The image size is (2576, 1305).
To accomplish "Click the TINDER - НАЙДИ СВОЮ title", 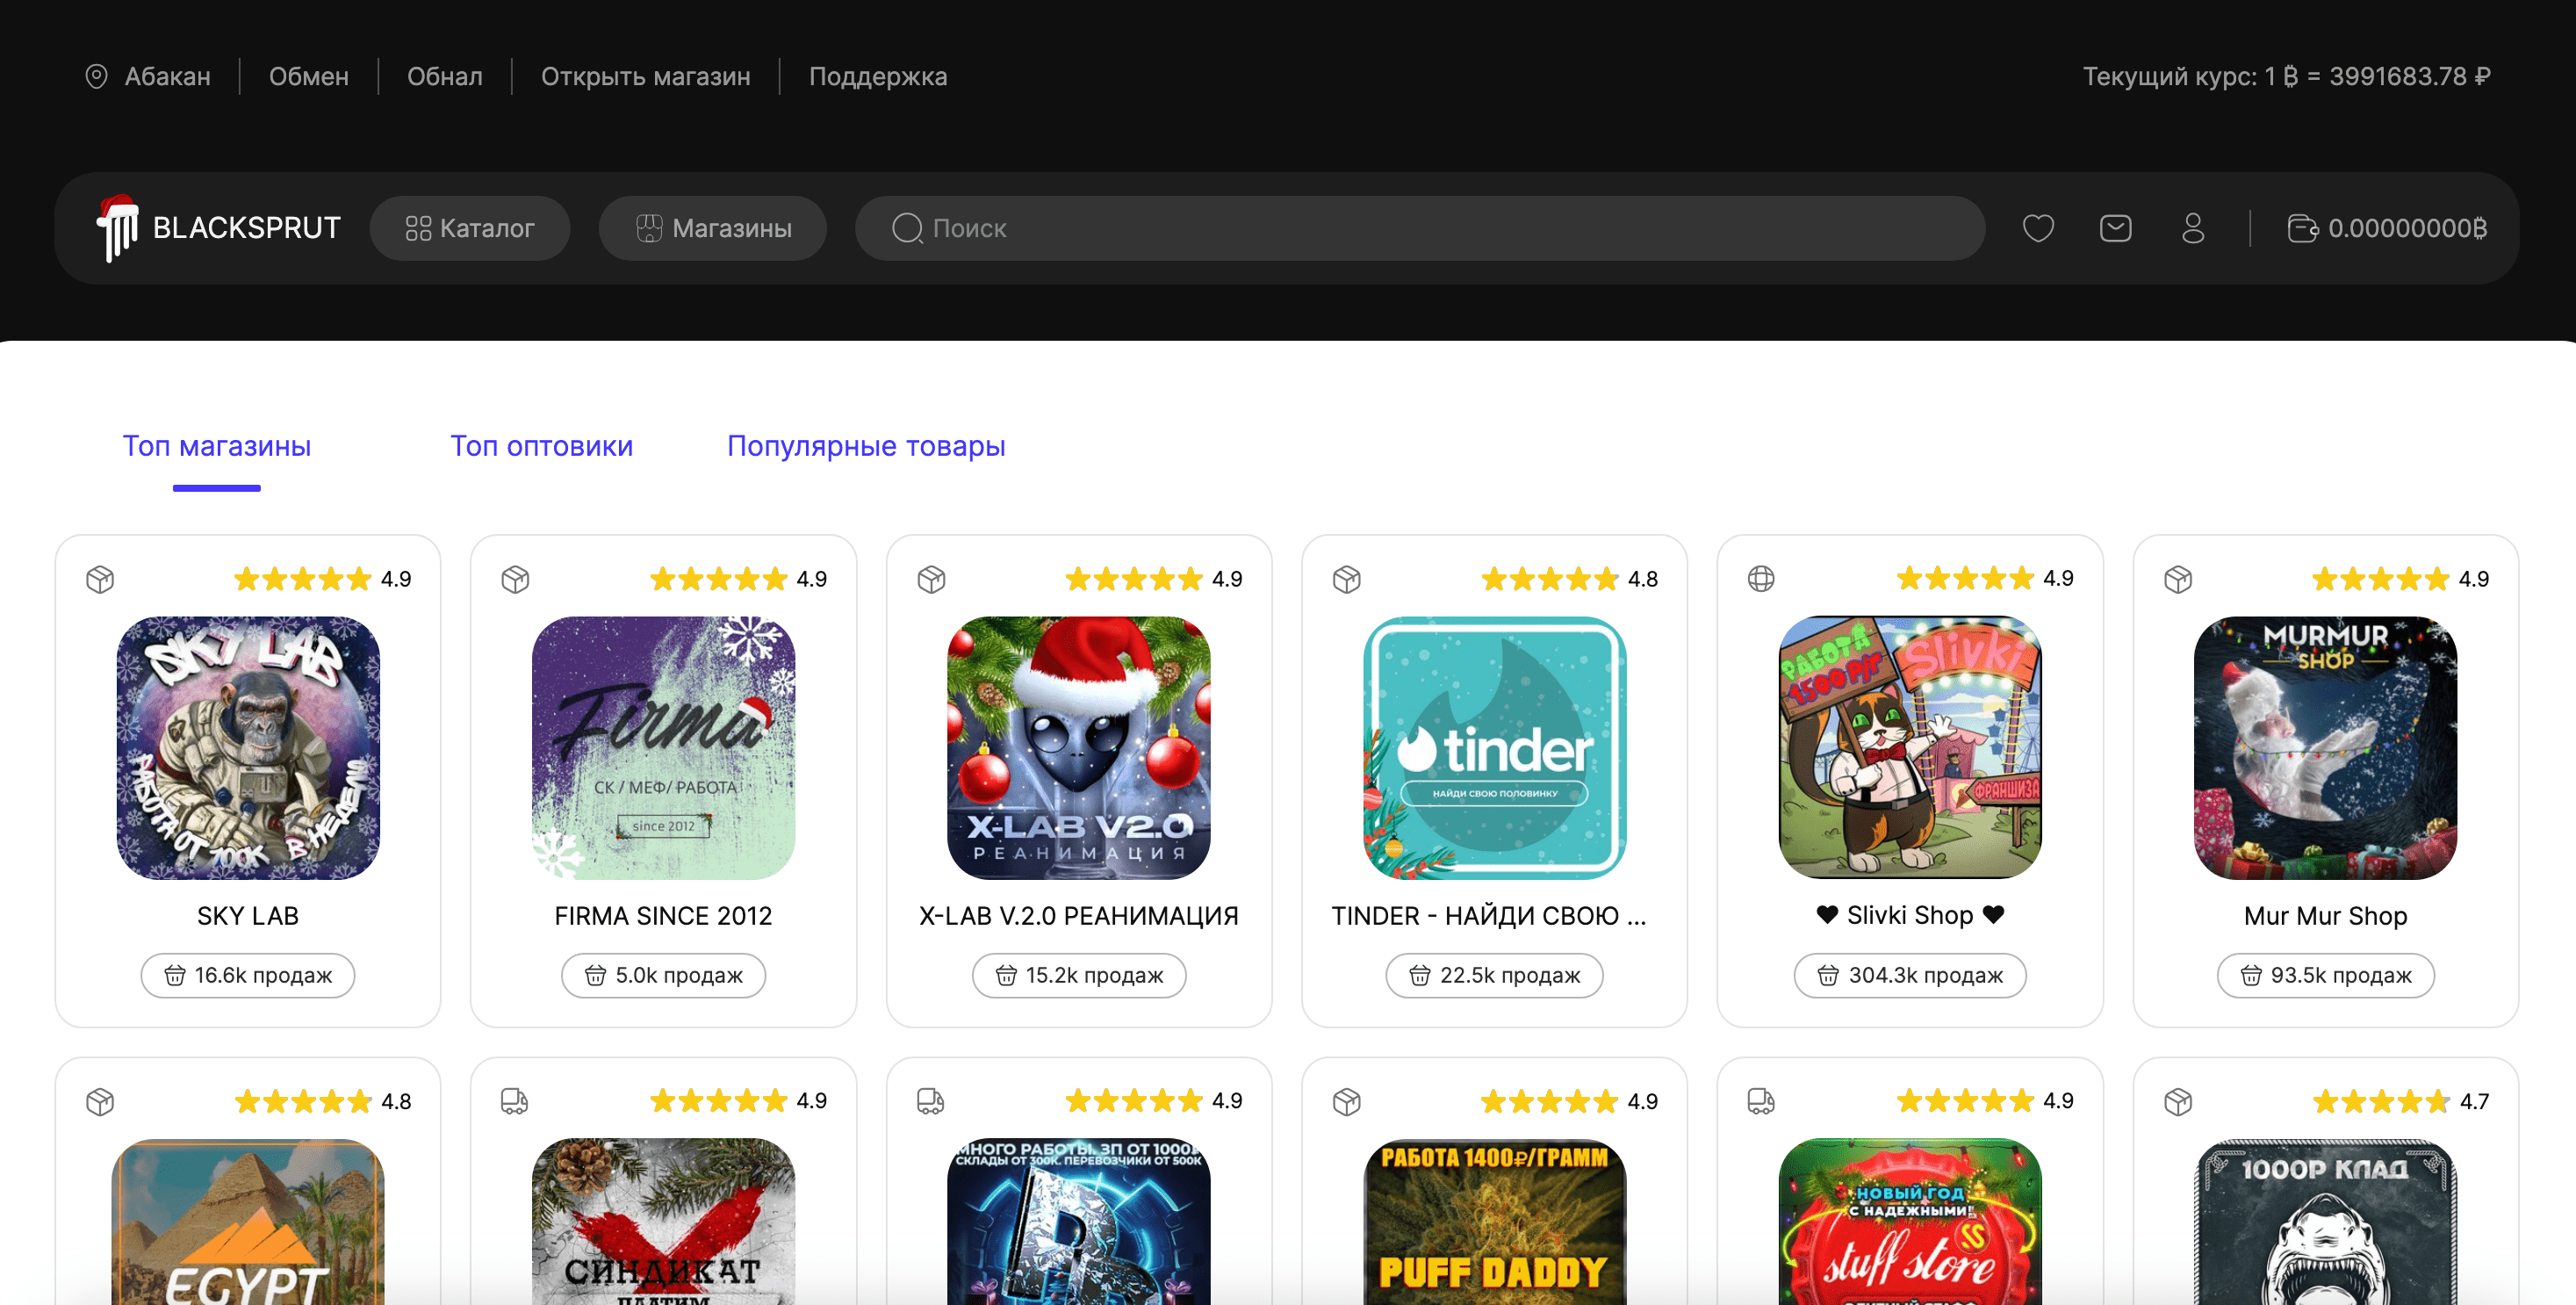I will [x=1489, y=916].
